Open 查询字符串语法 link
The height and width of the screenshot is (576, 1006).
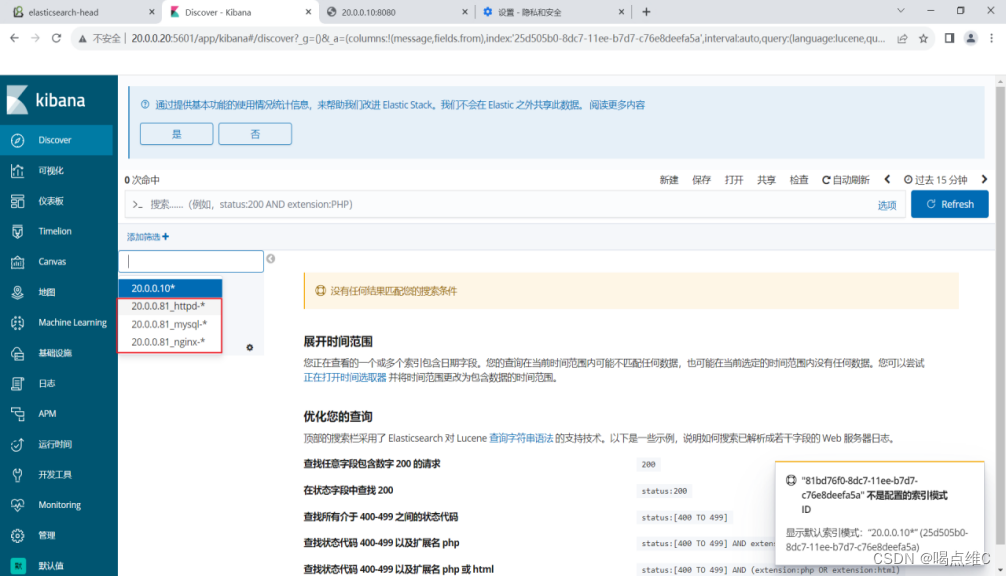pyautogui.click(x=521, y=438)
